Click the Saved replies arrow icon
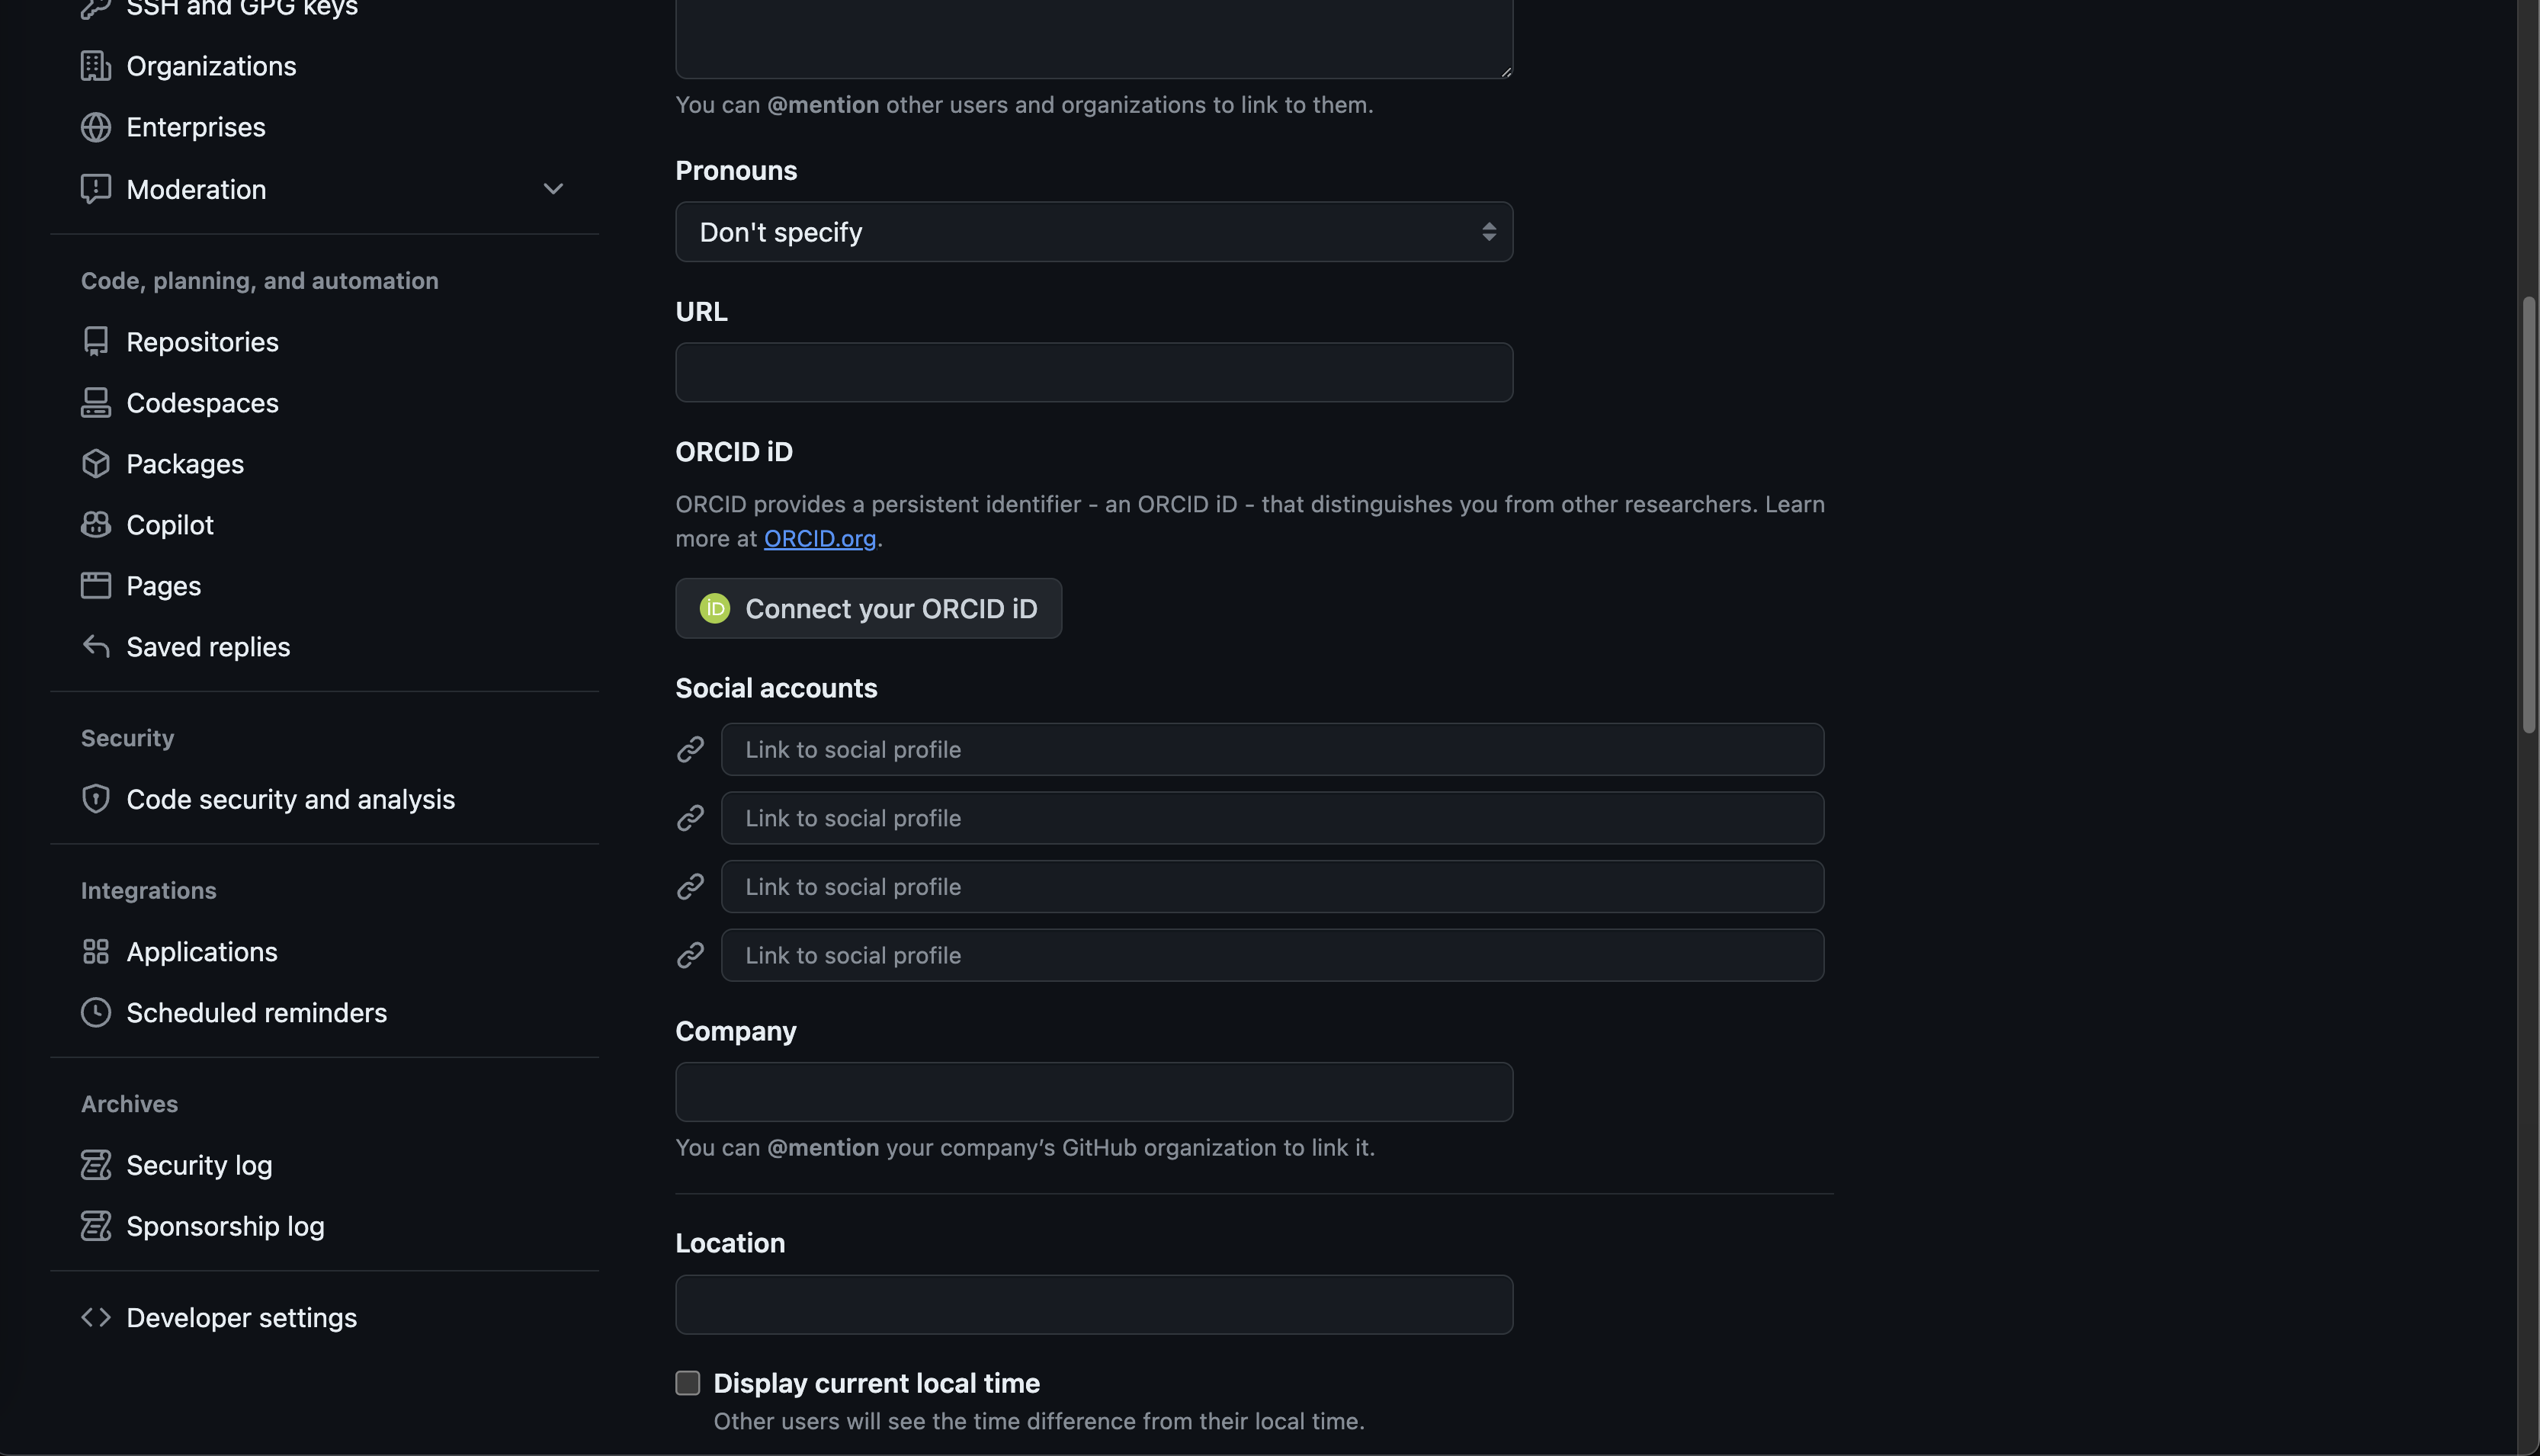2540x1456 pixels. click(95, 647)
